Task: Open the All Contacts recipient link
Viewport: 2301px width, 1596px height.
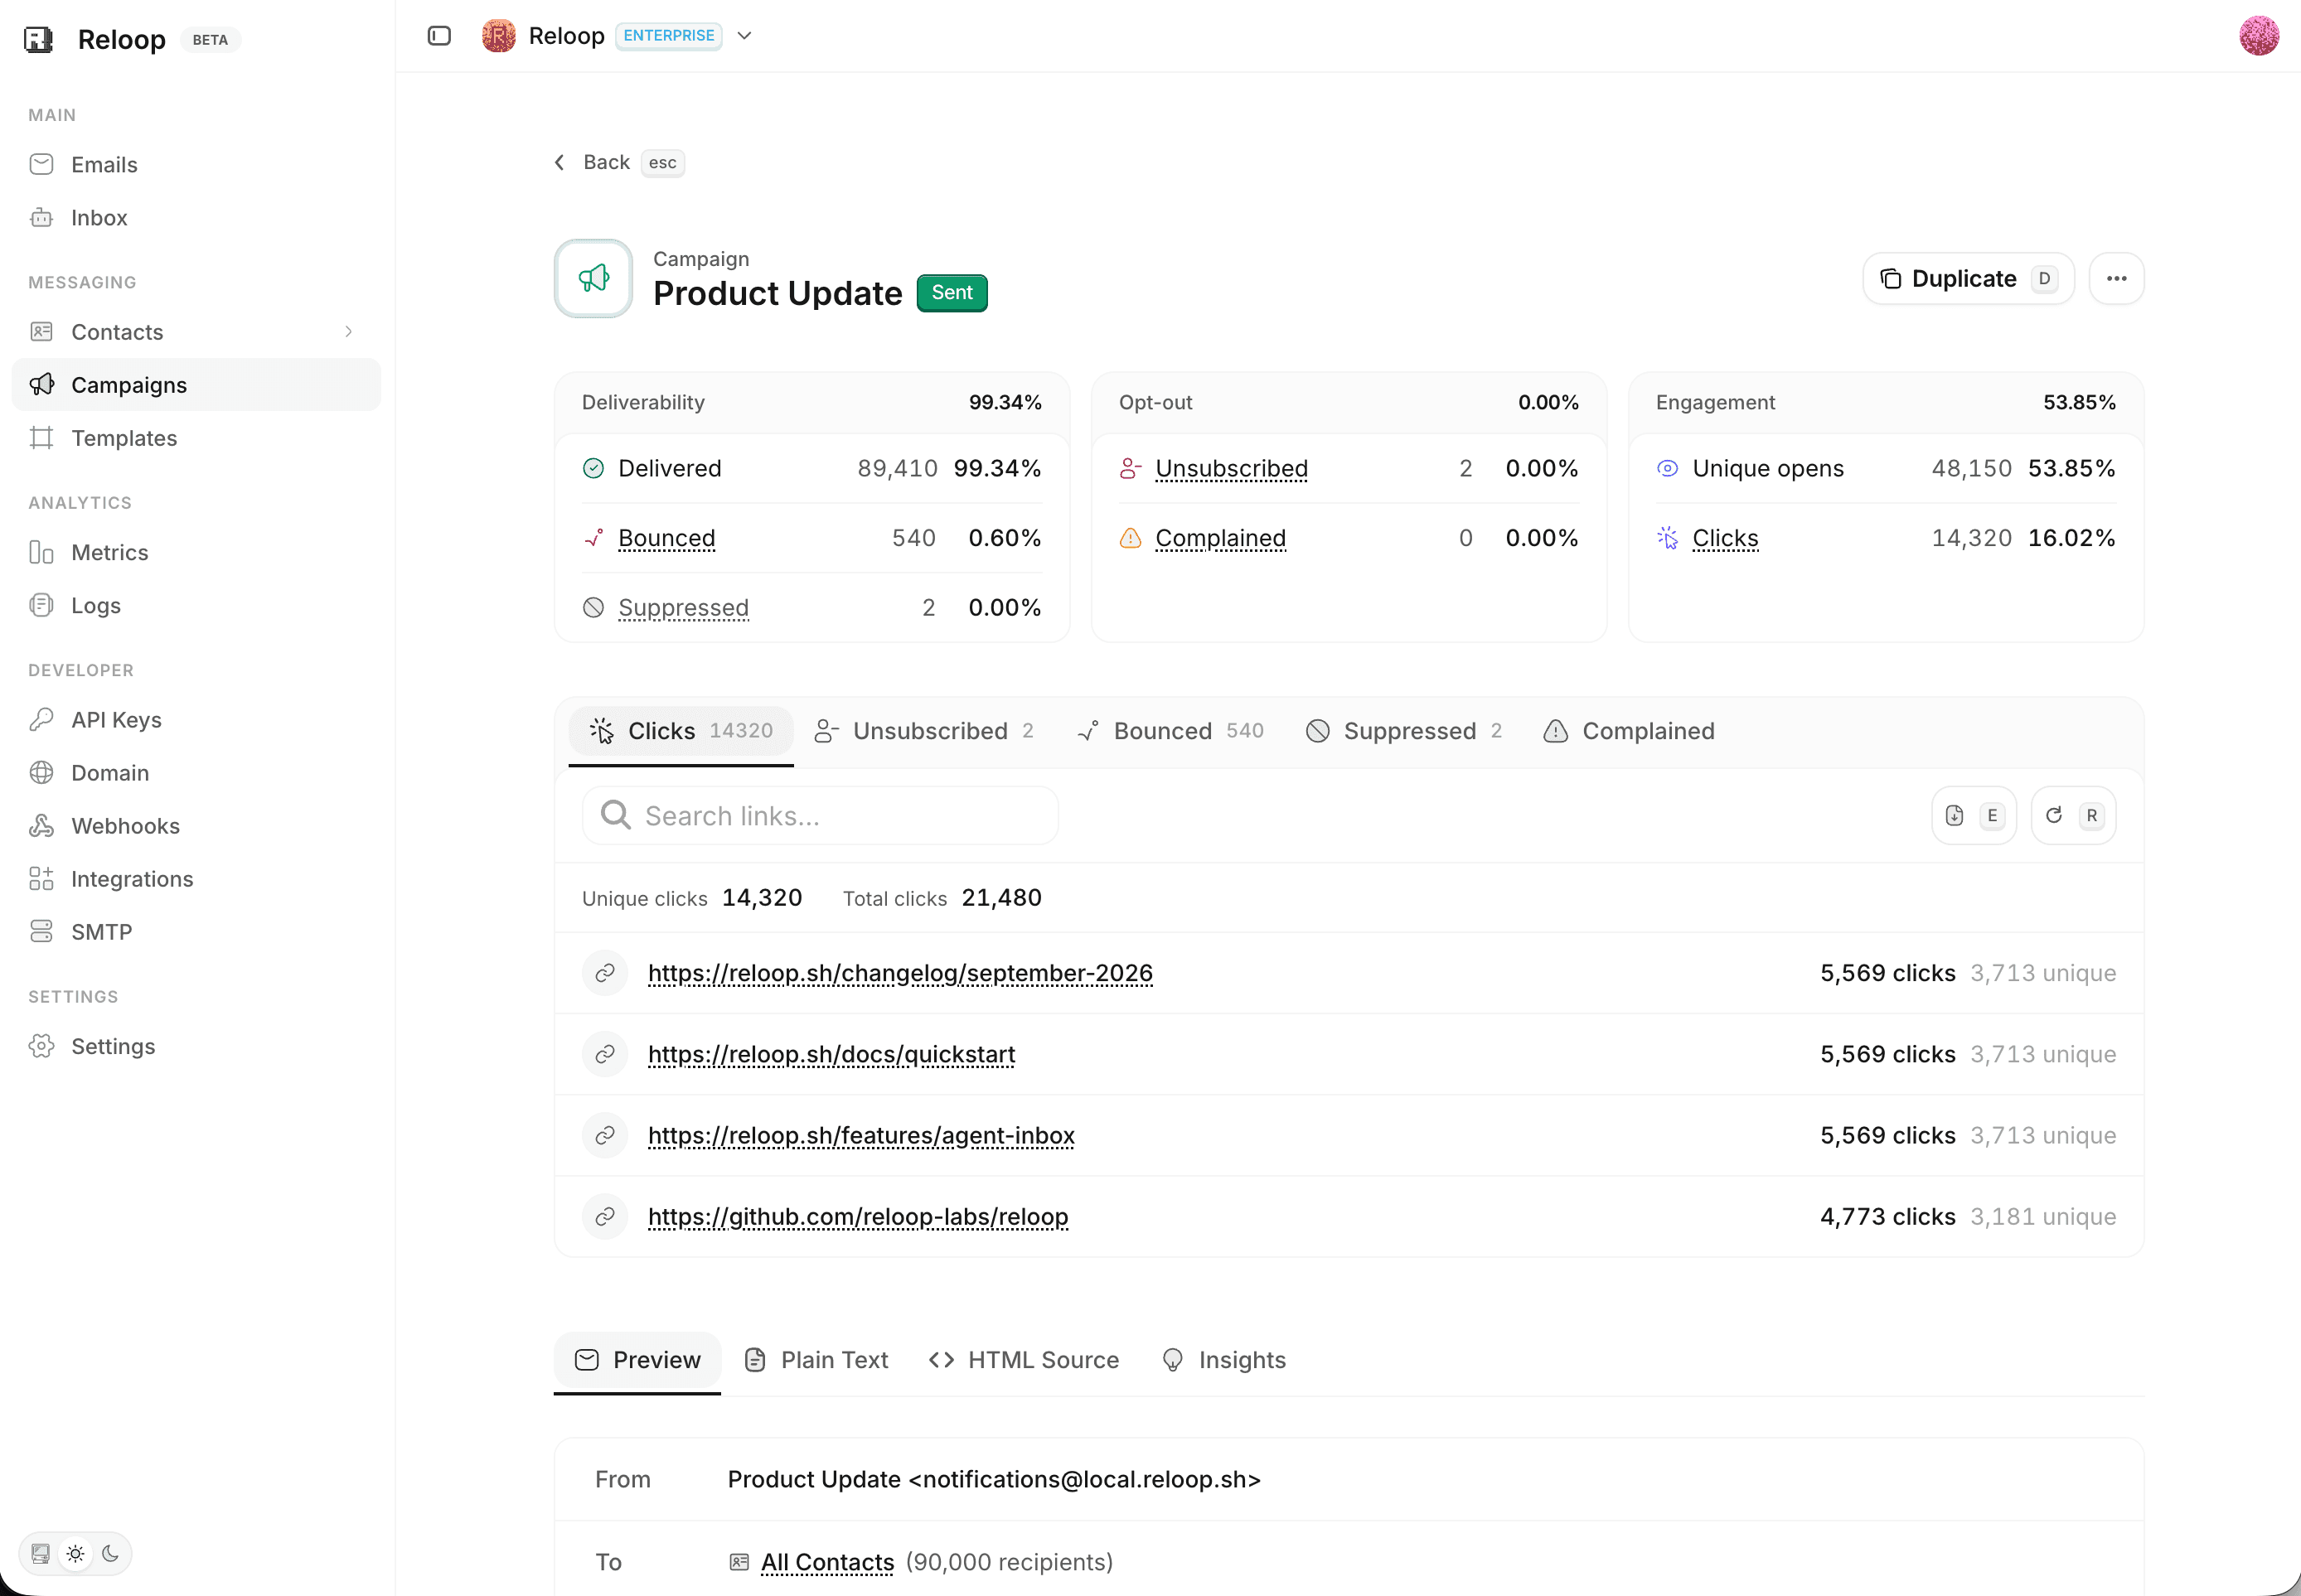Action: pyautogui.click(x=827, y=1562)
